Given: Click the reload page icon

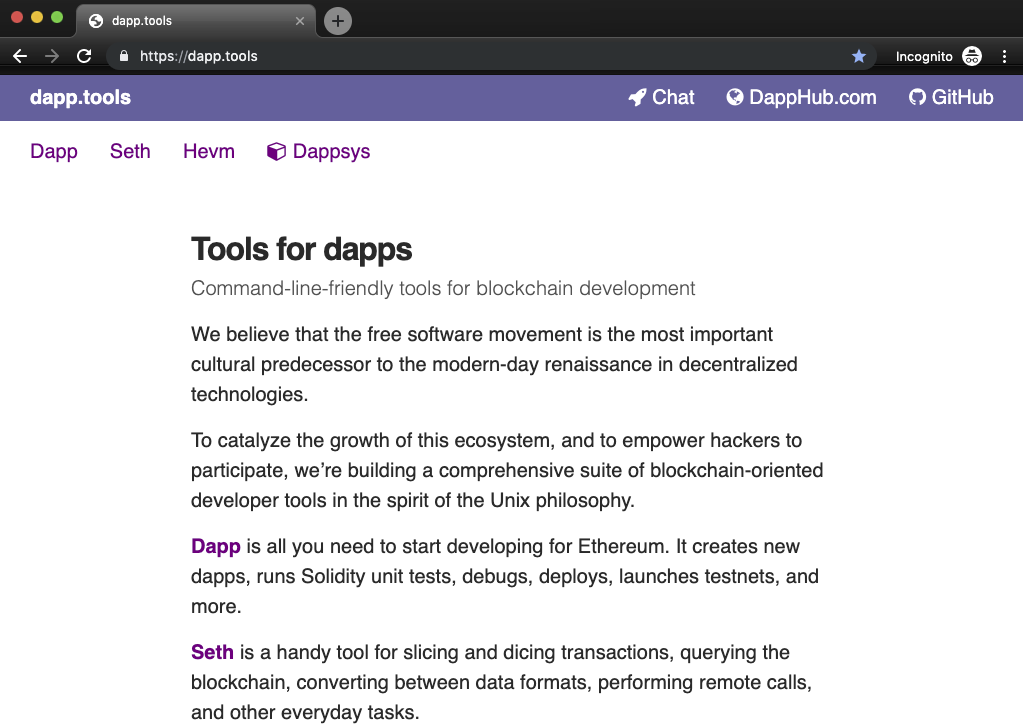Looking at the screenshot, I should [x=84, y=56].
